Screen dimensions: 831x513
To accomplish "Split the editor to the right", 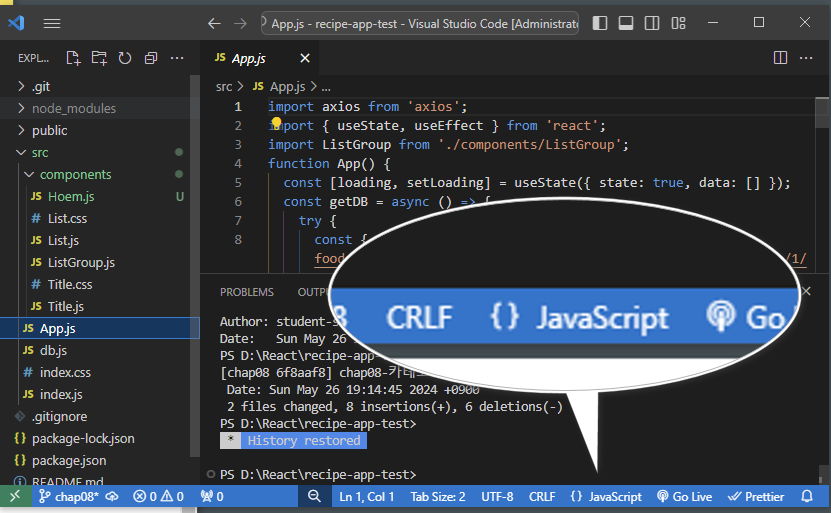I will [780, 58].
